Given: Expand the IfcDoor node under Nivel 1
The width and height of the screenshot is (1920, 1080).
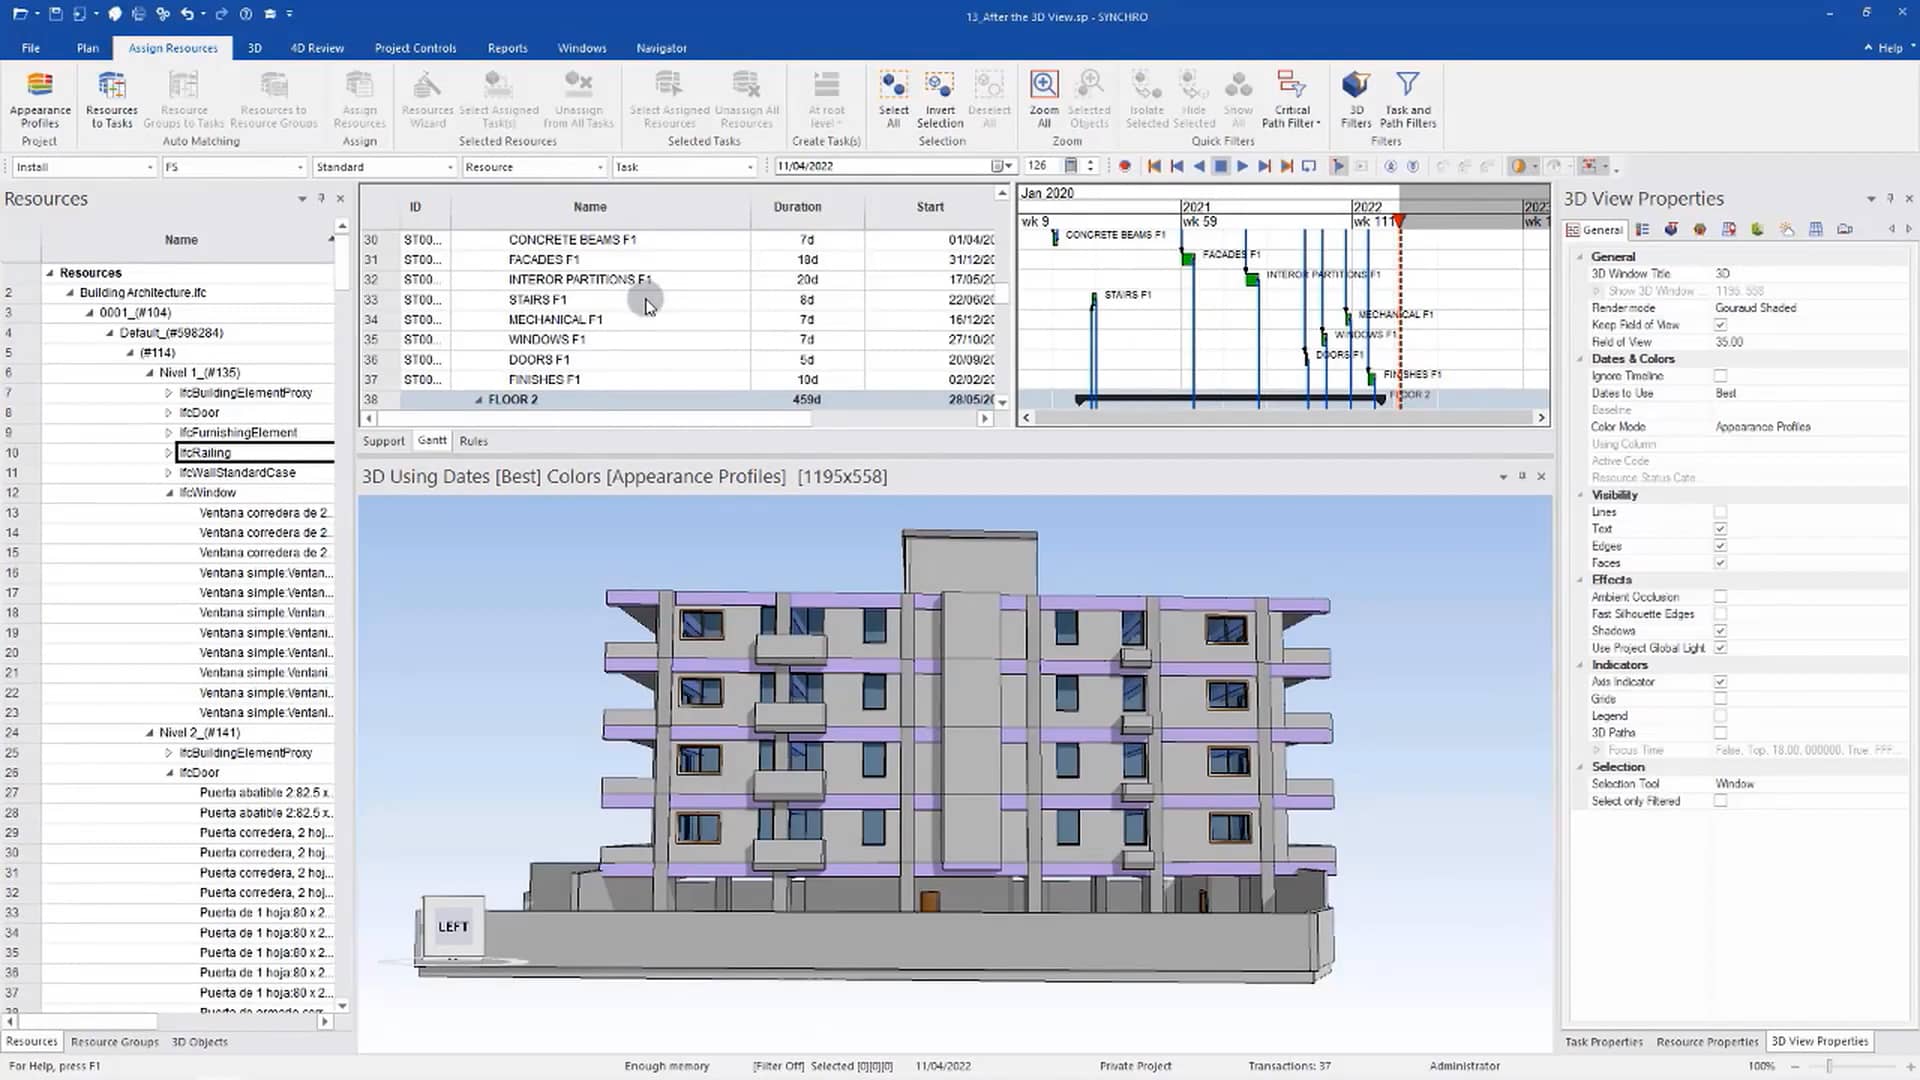Looking at the screenshot, I should click(x=168, y=412).
